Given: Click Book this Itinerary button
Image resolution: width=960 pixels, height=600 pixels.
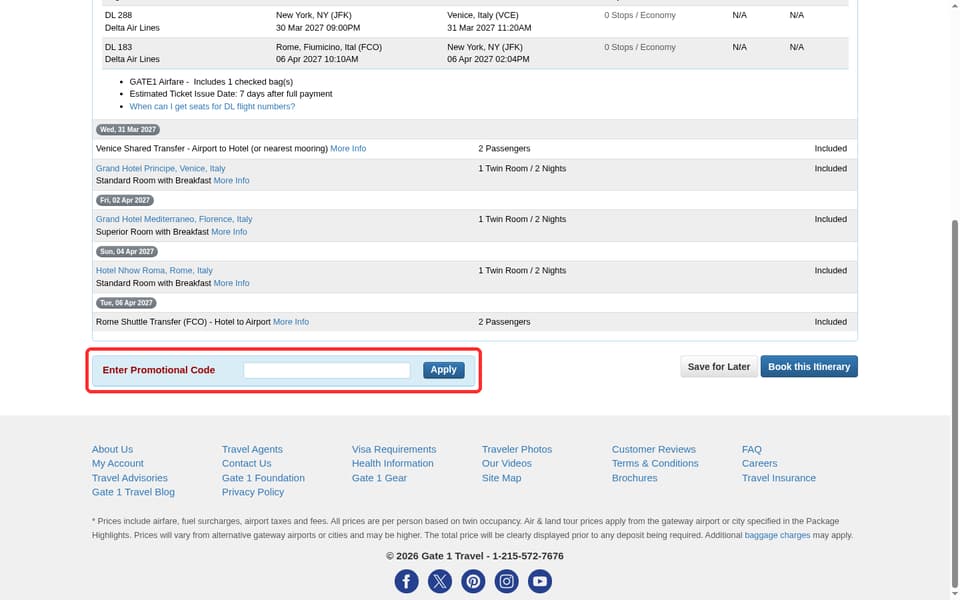Looking at the screenshot, I should tap(809, 367).
